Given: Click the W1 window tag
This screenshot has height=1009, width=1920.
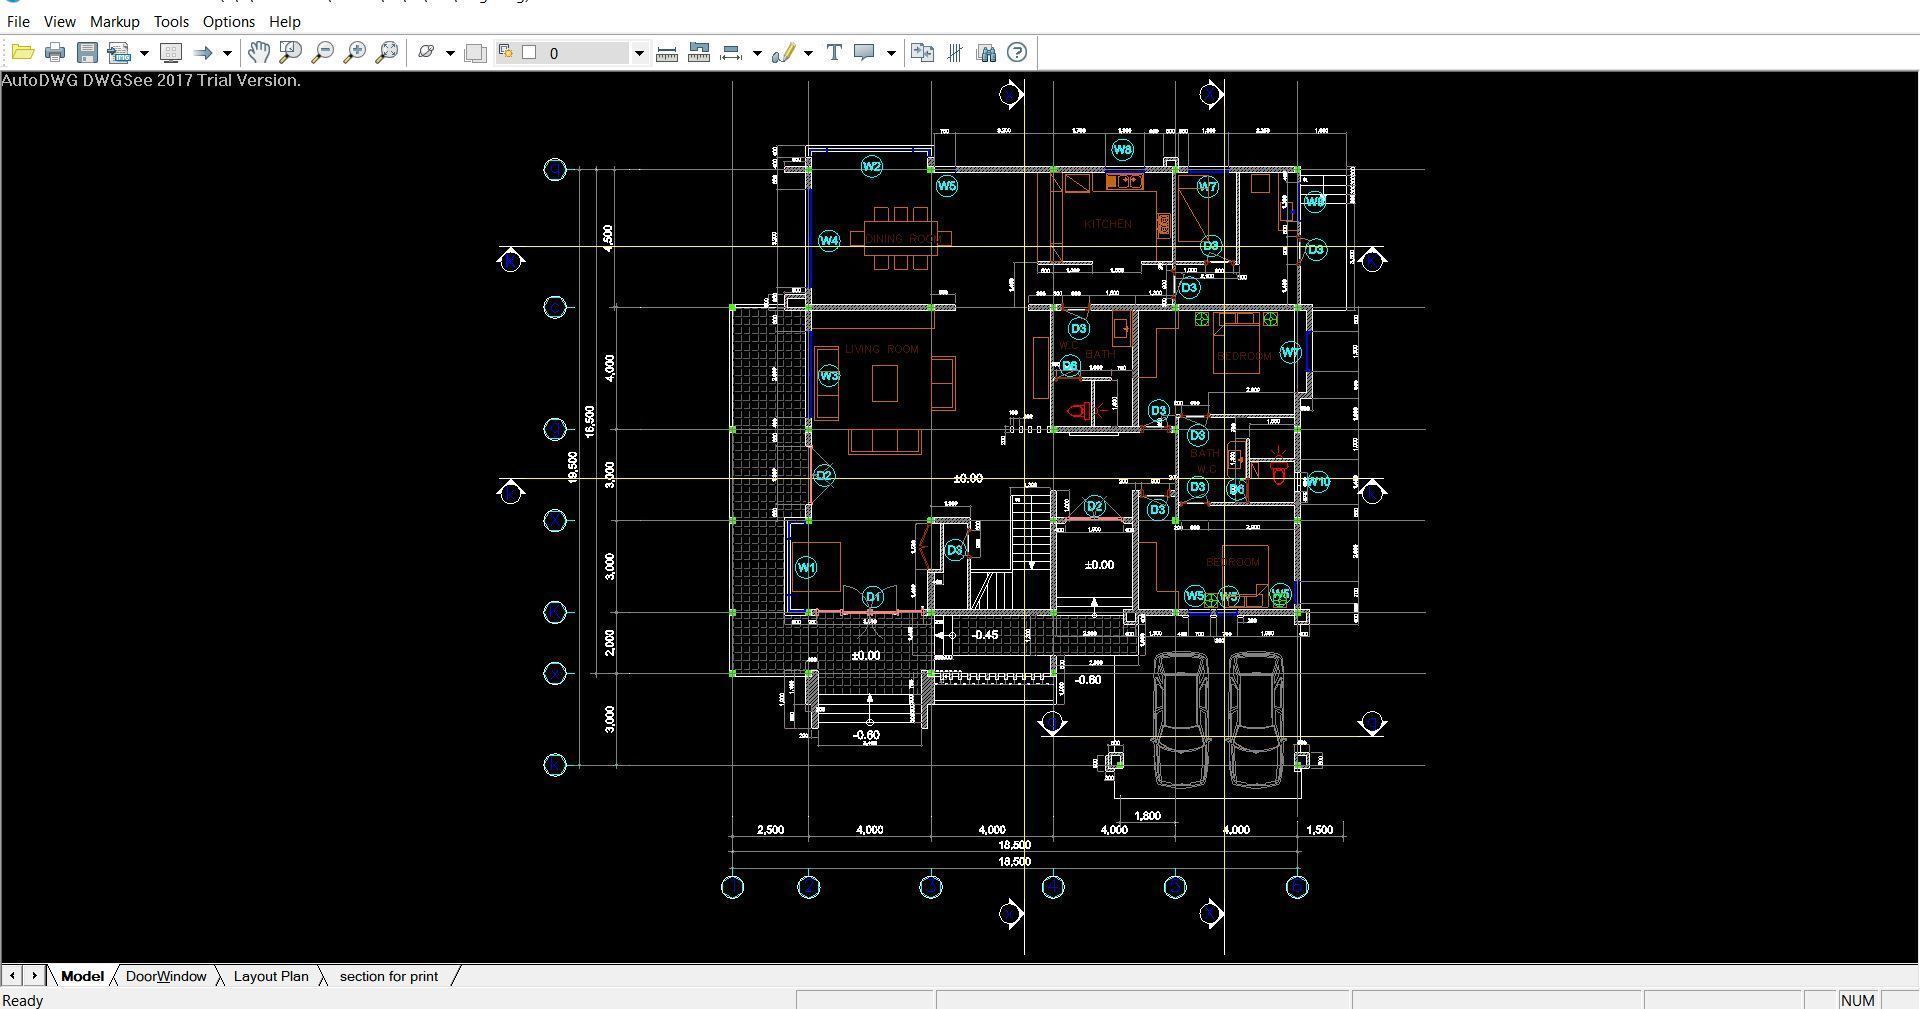Looking at the screenshot, I should 806,568.
